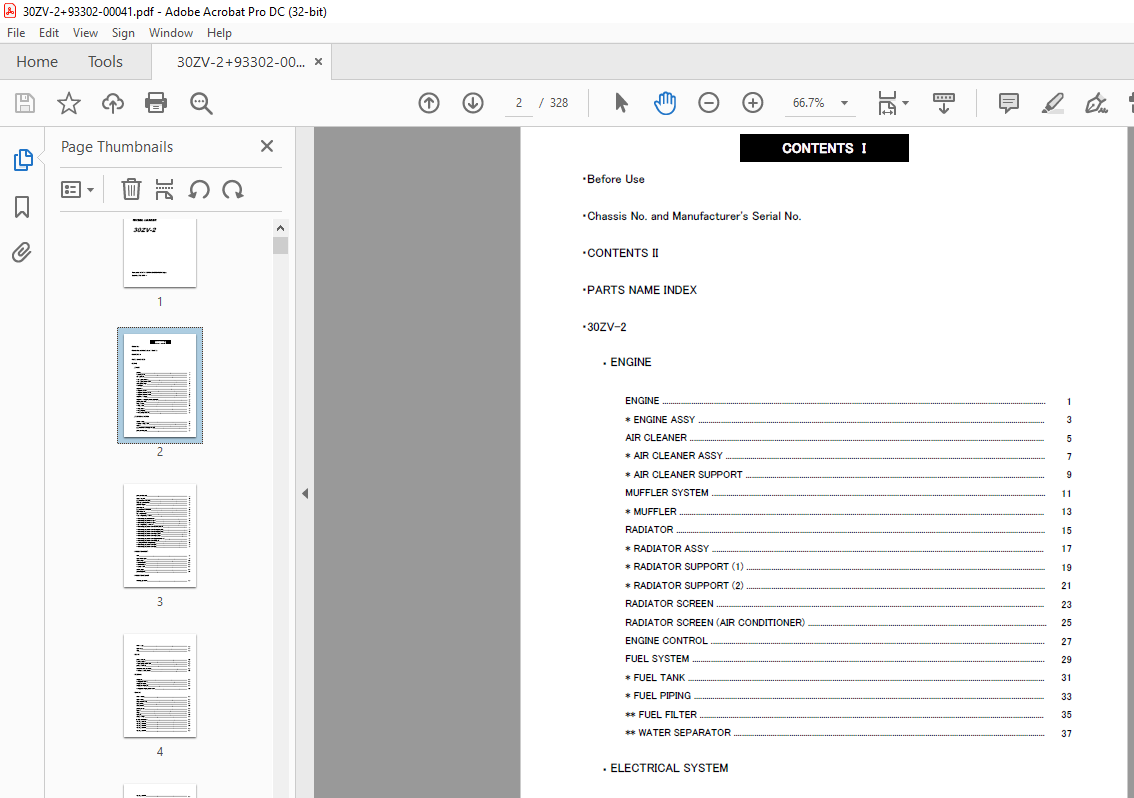Viewport: 1134px width, 798px height.
Task: Select the Highlight text pen
Action: pyautogui.click(x=1053, y=103)
